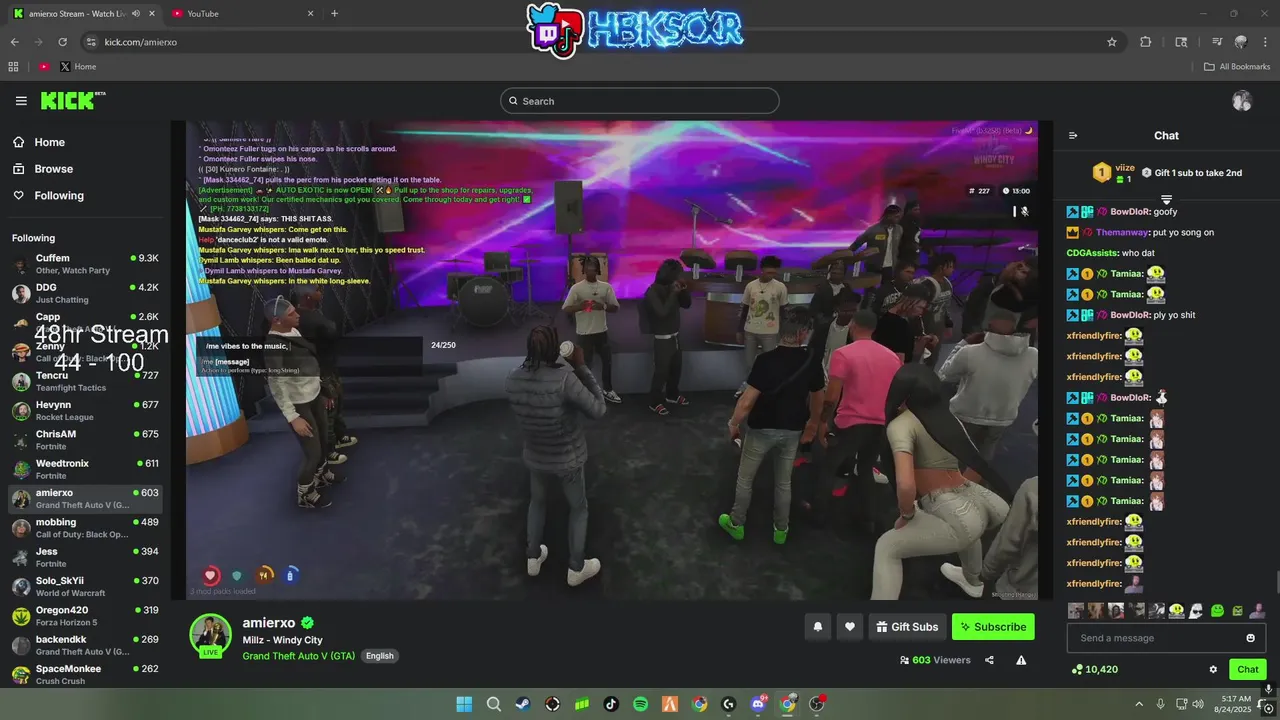Select the DDG channel in Following list
This screenshot has height=720, width=1280.
pos(85,293)
